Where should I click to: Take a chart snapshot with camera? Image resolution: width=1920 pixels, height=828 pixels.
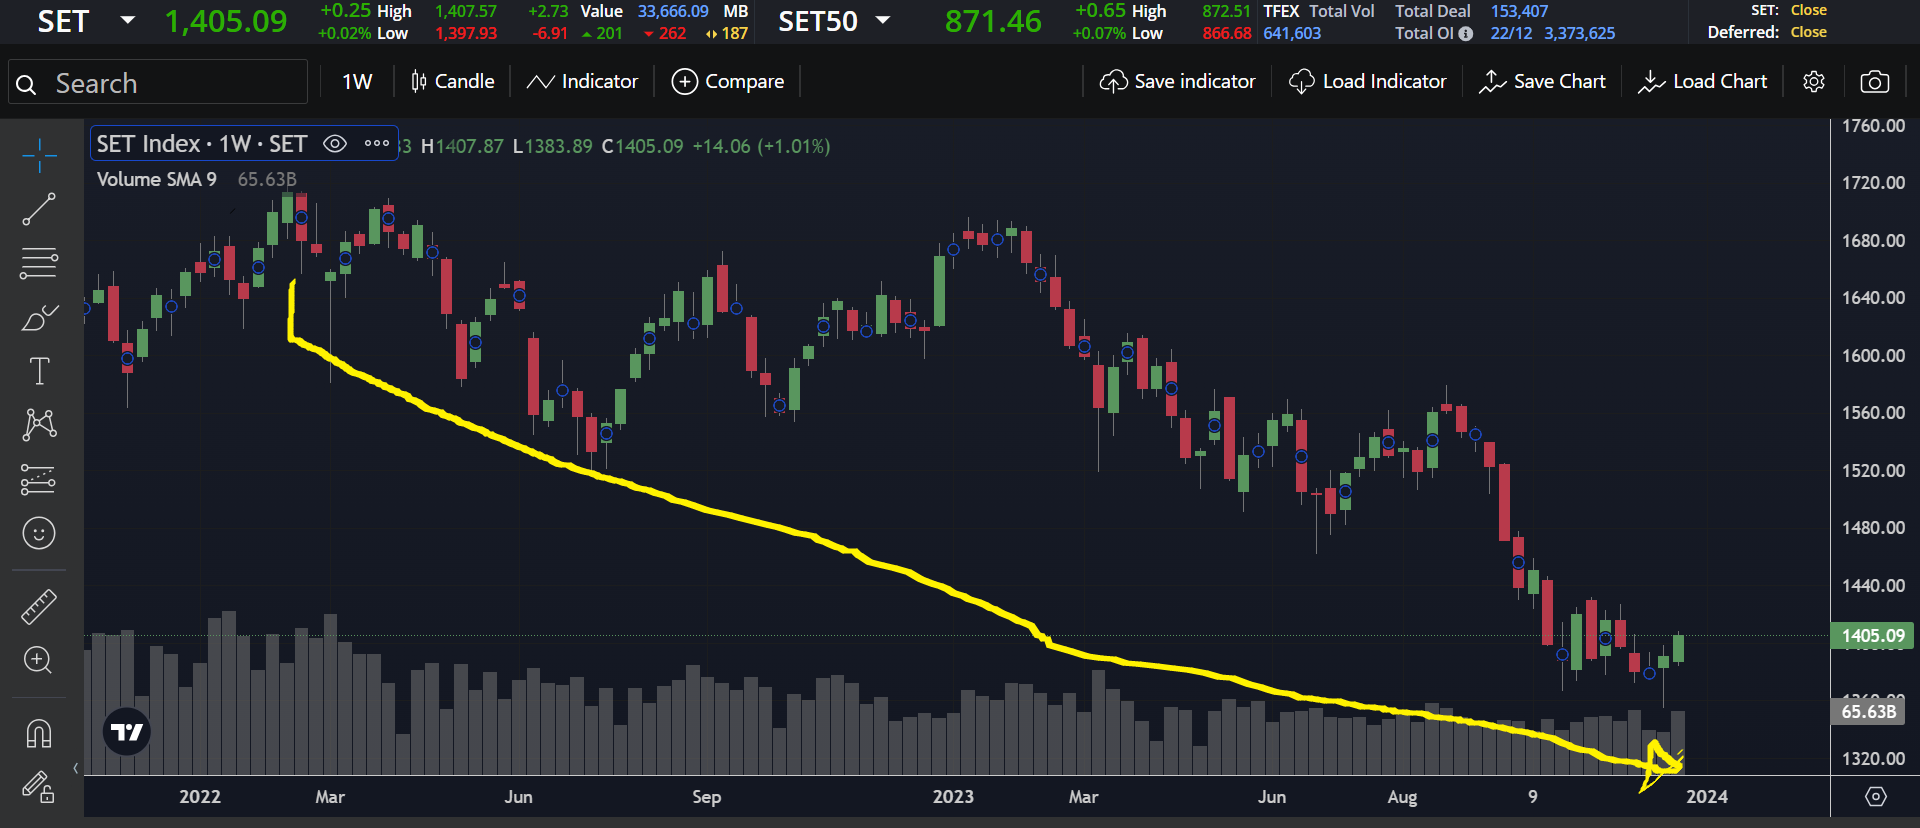pos(1875,82)
